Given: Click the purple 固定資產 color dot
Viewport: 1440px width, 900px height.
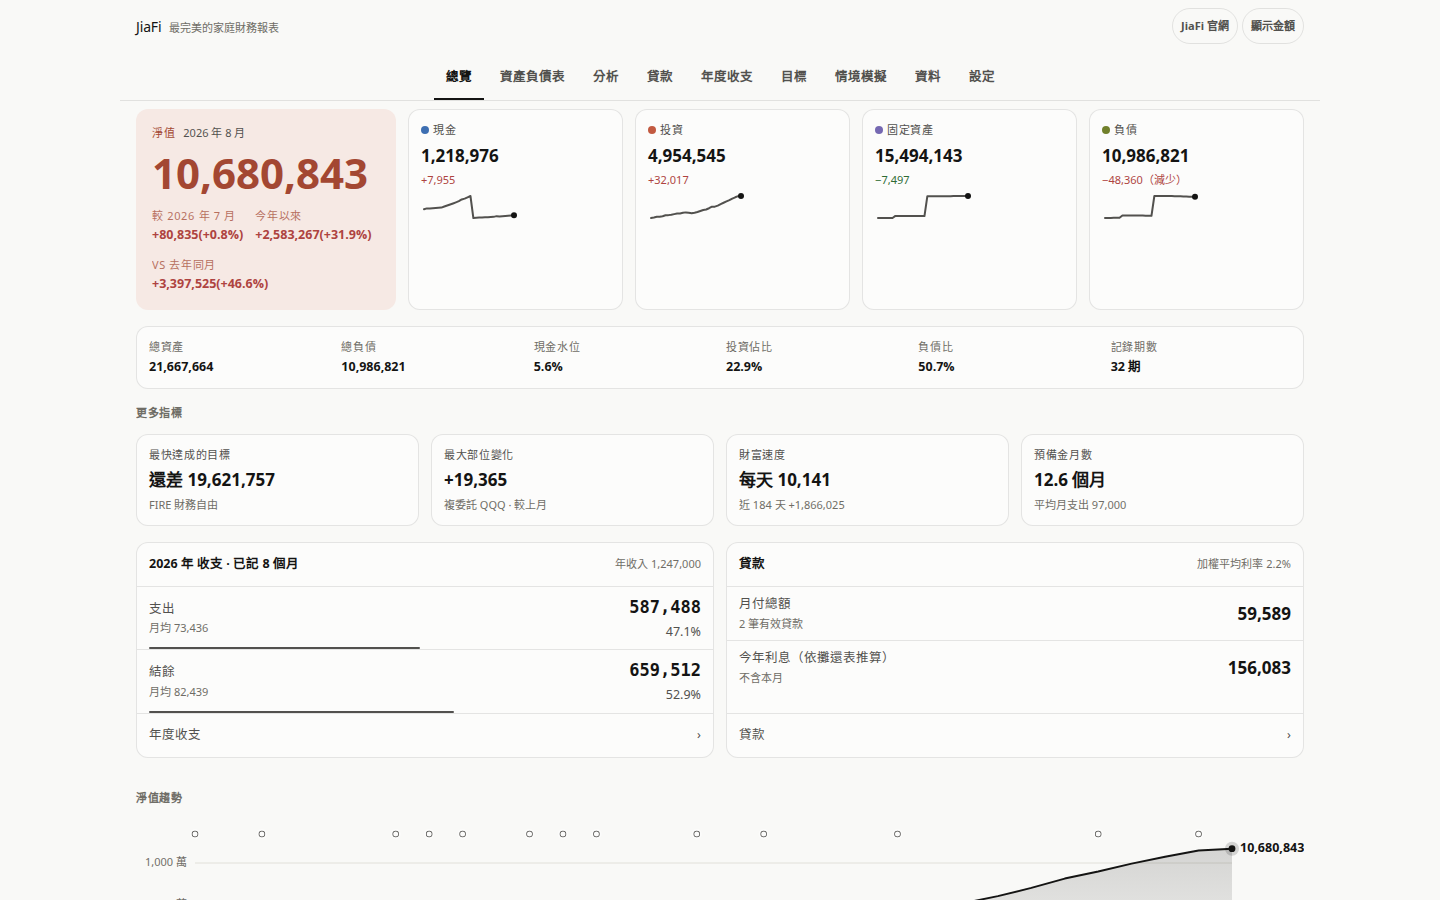Looking at the screenshot, I should coord(879,130).
